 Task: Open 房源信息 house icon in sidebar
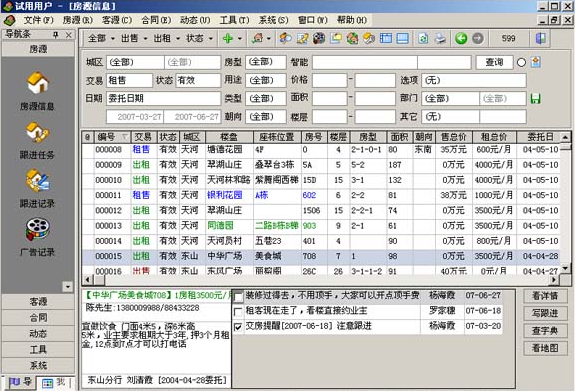pyautogui.click(x=38, y=83)
